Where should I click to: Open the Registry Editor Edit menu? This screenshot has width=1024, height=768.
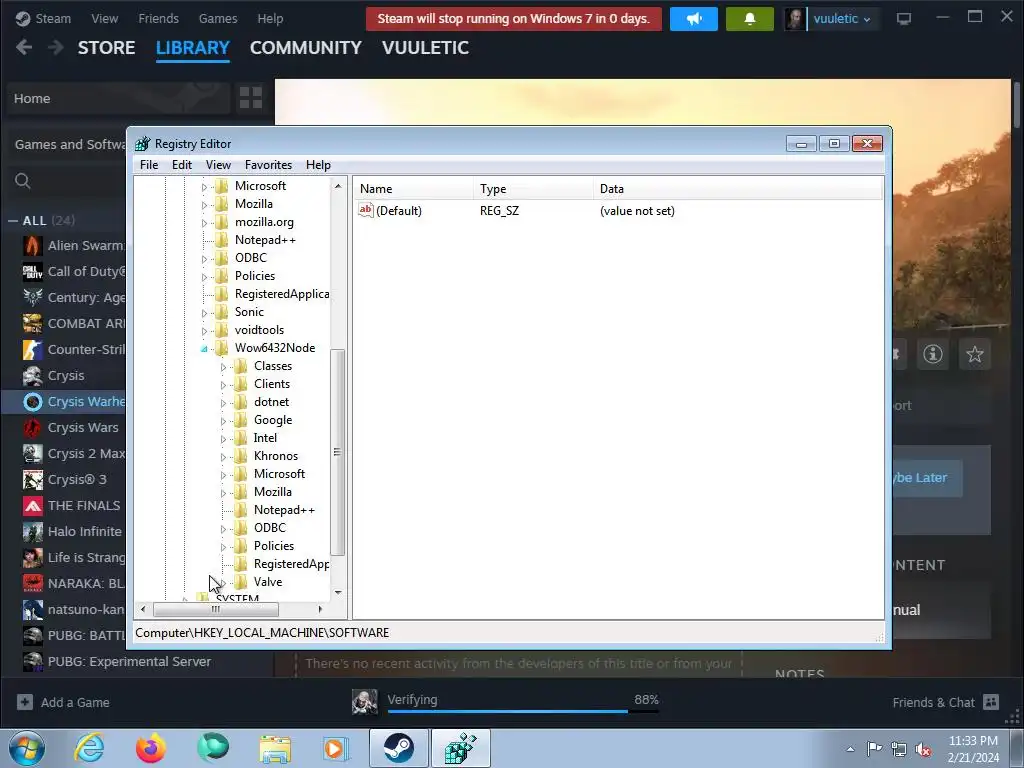pyautogui.click(x=182, y=165)
